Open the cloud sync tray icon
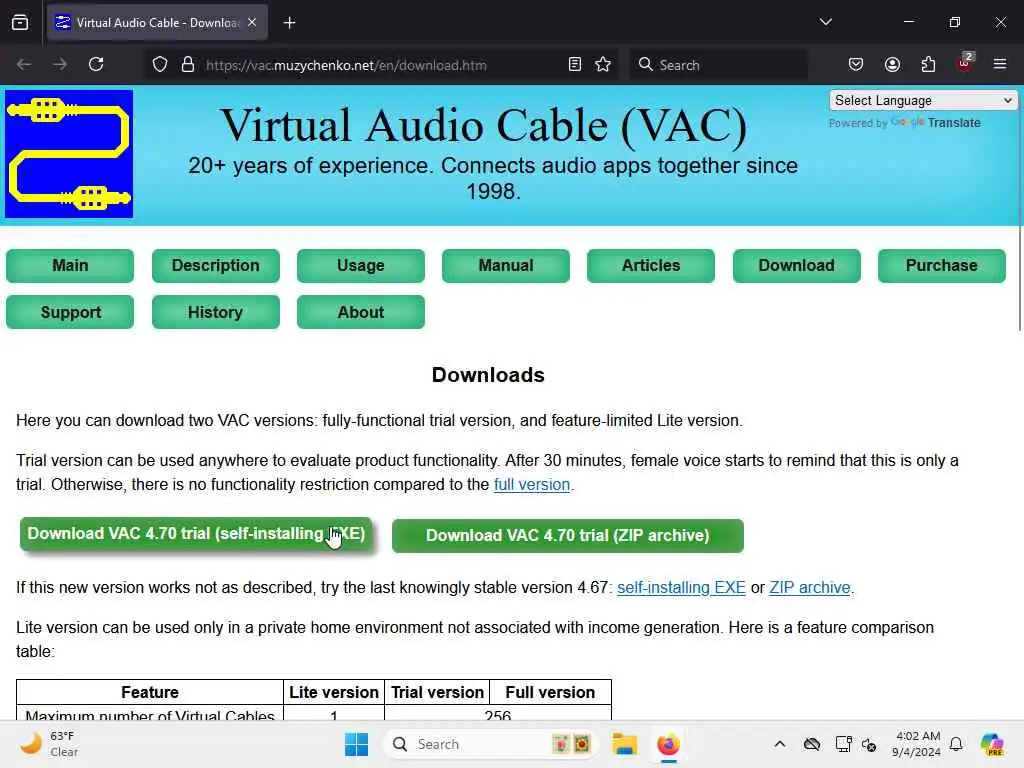The width and height of the screenshot is (1024, 768). [x=812, y=744]
